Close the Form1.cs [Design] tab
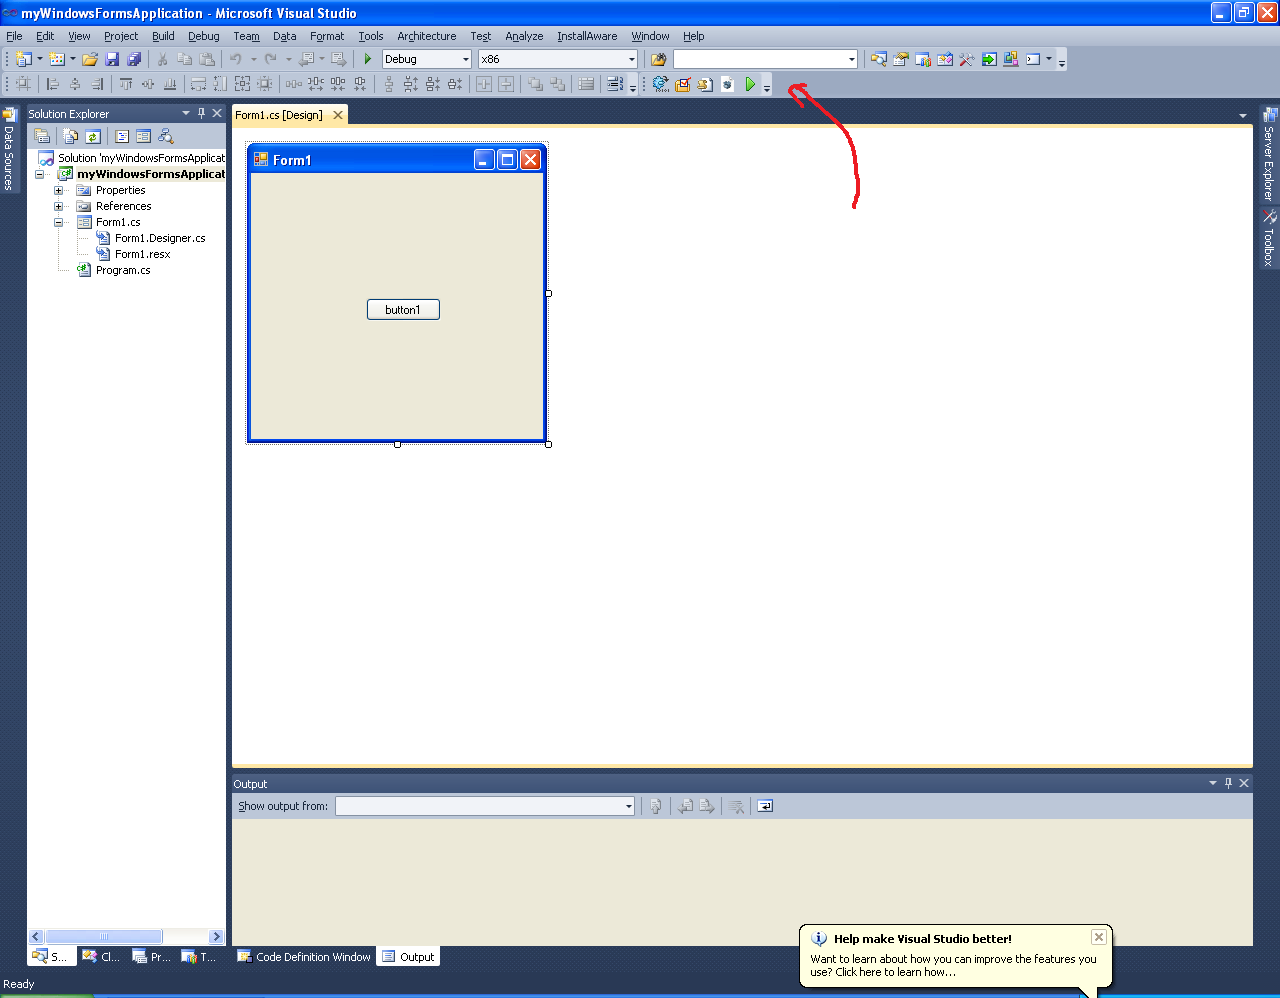The image size is (1280, 998). (x=338, y=115)
